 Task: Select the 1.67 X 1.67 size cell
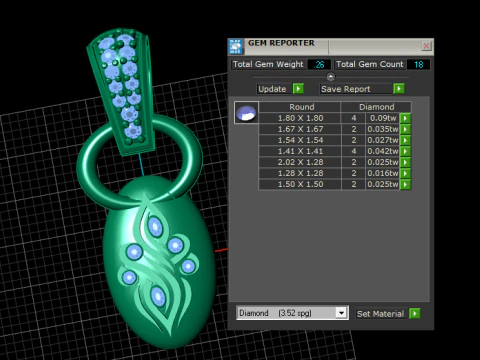[x=300, y=129]
